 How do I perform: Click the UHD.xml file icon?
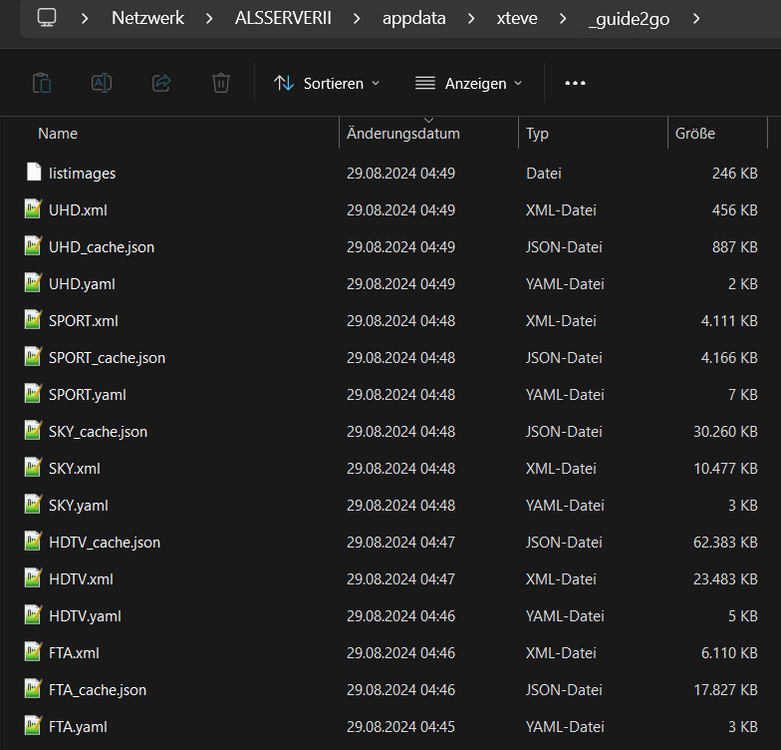click(33, 209)
